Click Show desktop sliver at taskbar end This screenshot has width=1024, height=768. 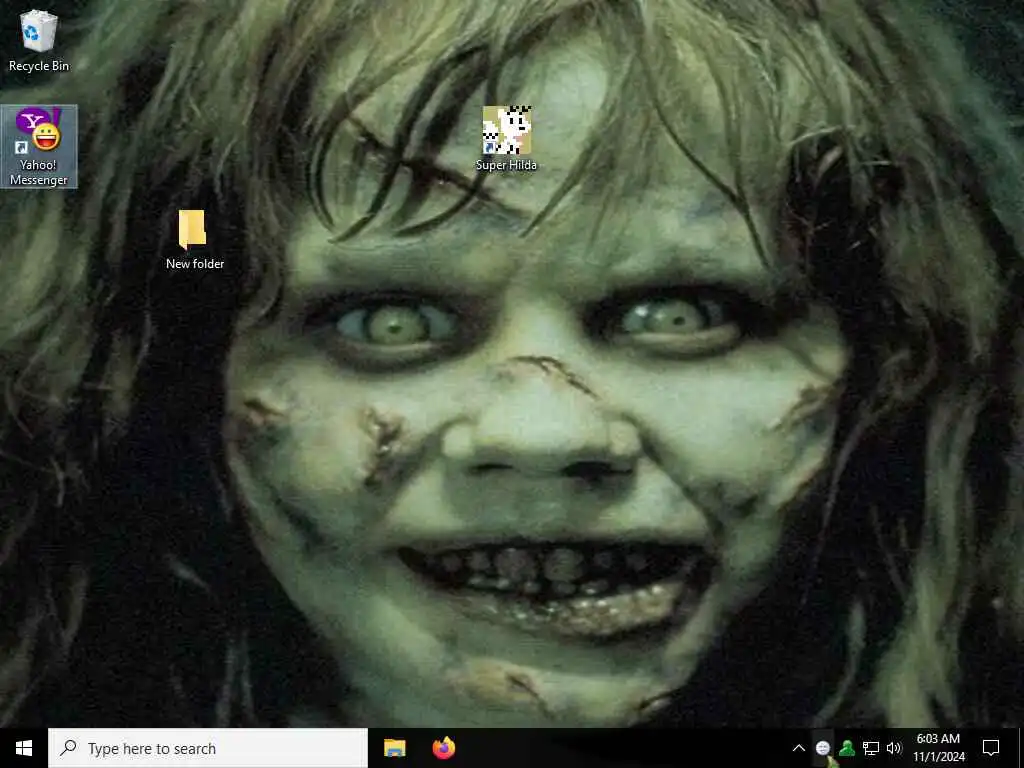point(1021,748)
